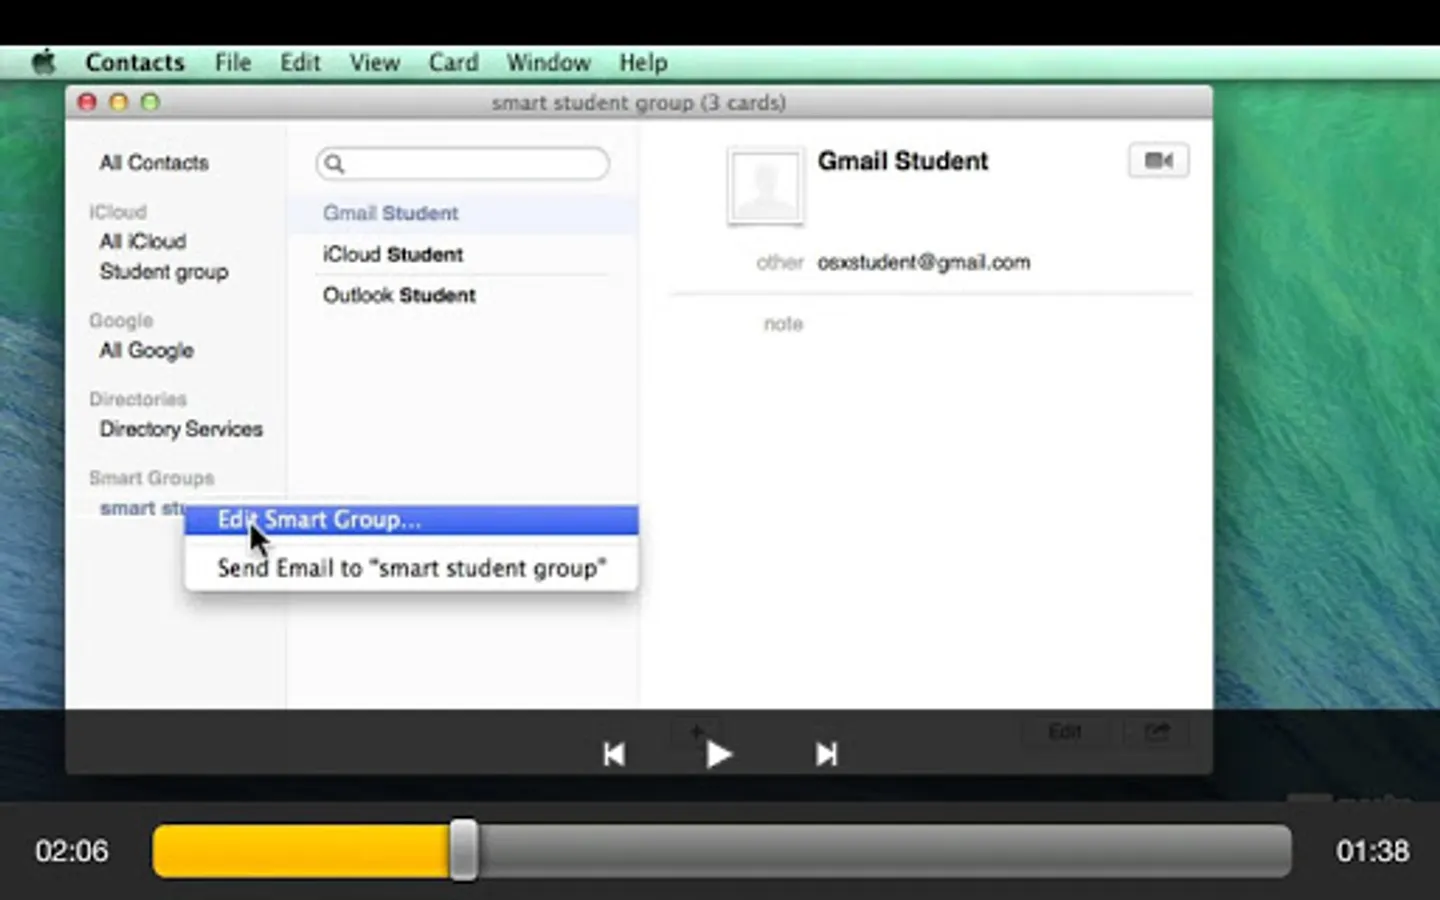Click the note field label
1440x900 pixels.
[783, 324]
